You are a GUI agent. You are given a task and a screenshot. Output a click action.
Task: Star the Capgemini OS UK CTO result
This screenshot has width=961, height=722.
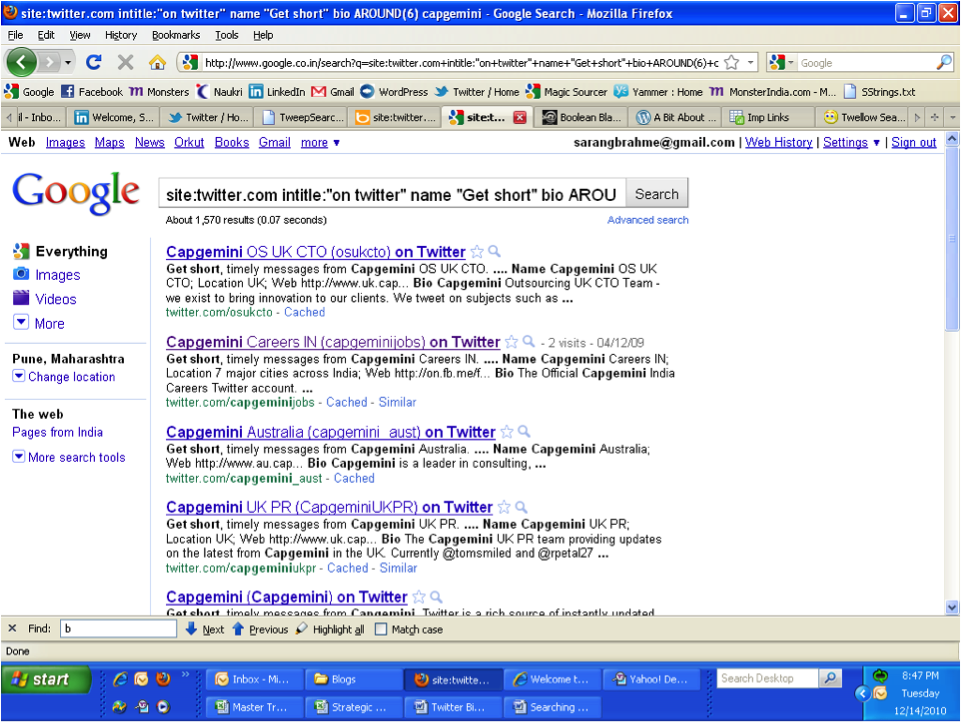pos(477,252)
